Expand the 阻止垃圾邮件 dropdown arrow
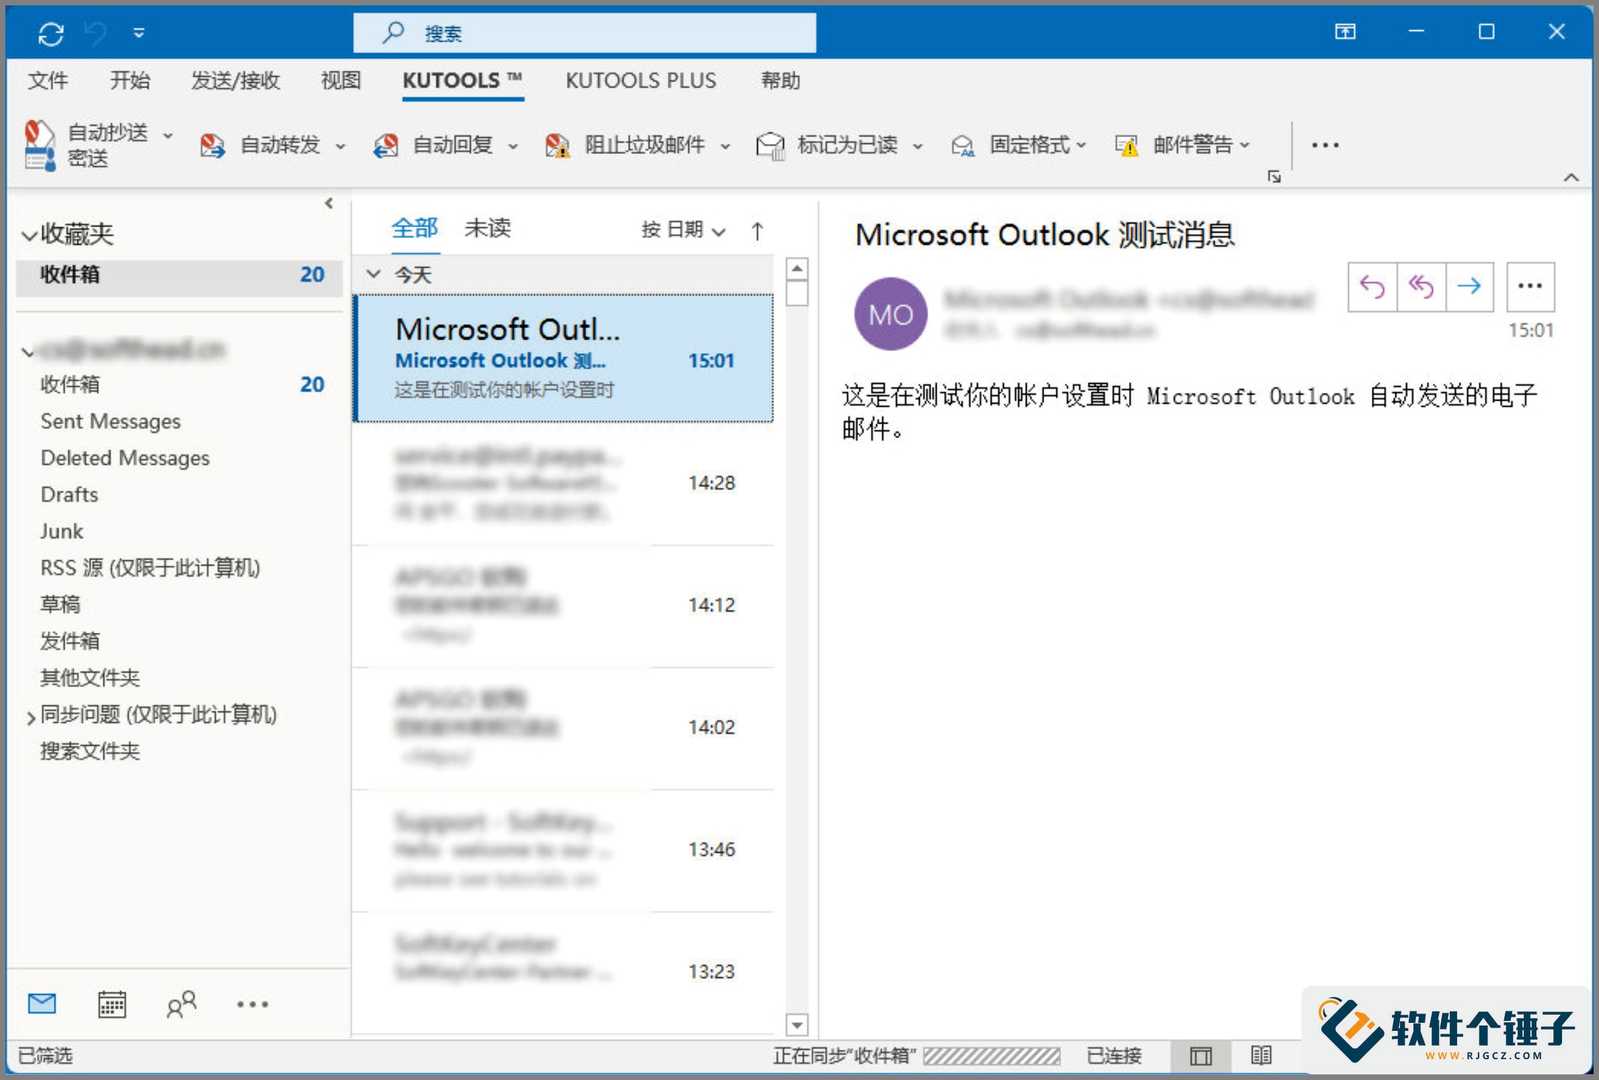This screenshot has height=1080, width=1599. [725, 146]
